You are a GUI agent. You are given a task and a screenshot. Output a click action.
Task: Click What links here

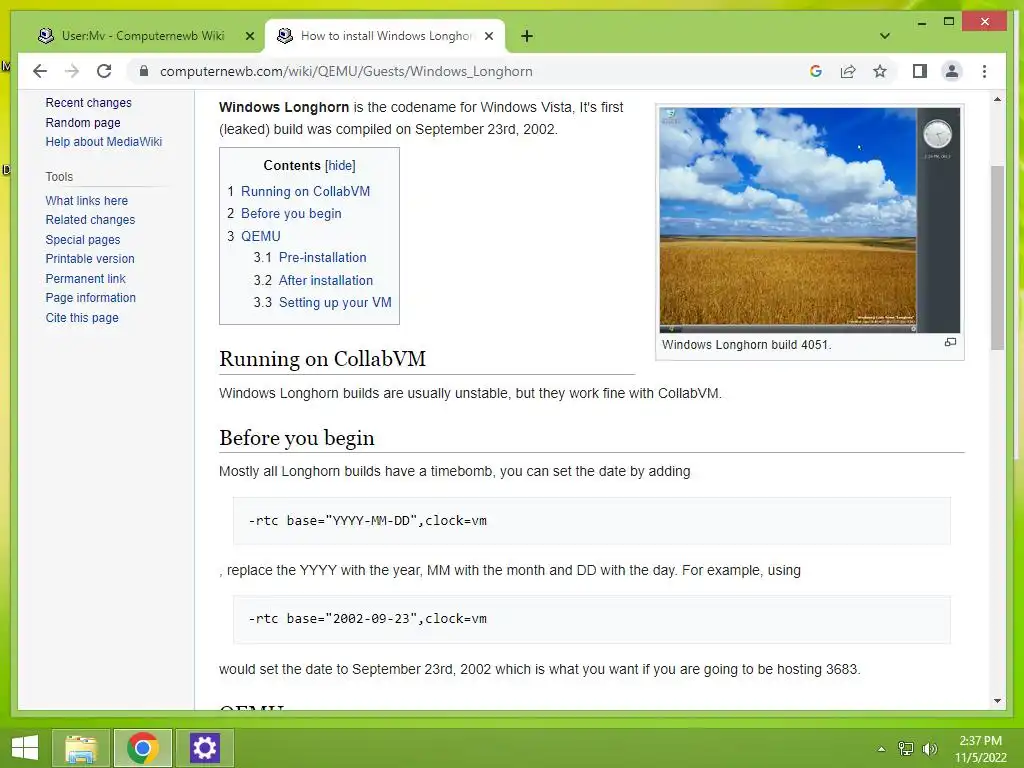click(86, 200)
